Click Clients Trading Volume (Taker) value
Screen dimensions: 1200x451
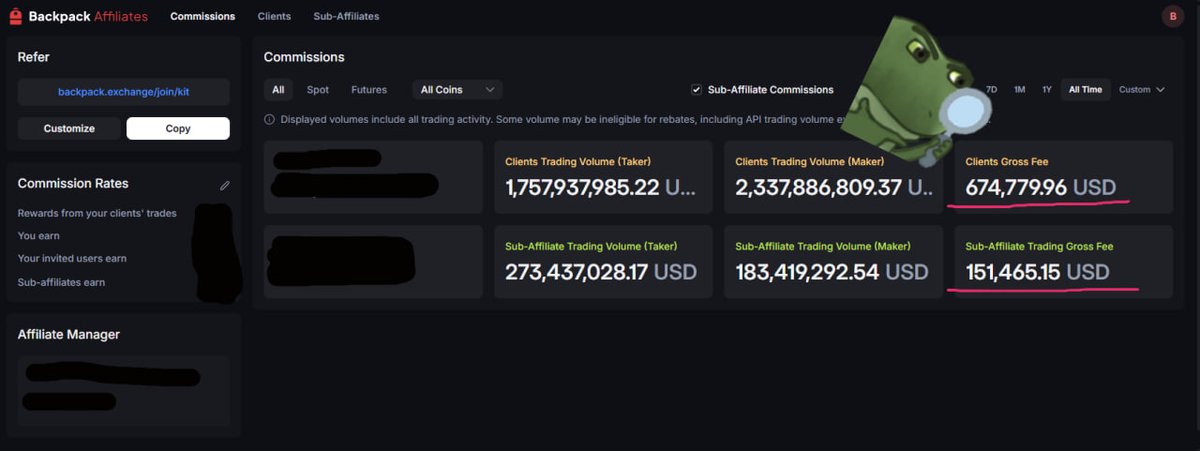coord(600,187)
